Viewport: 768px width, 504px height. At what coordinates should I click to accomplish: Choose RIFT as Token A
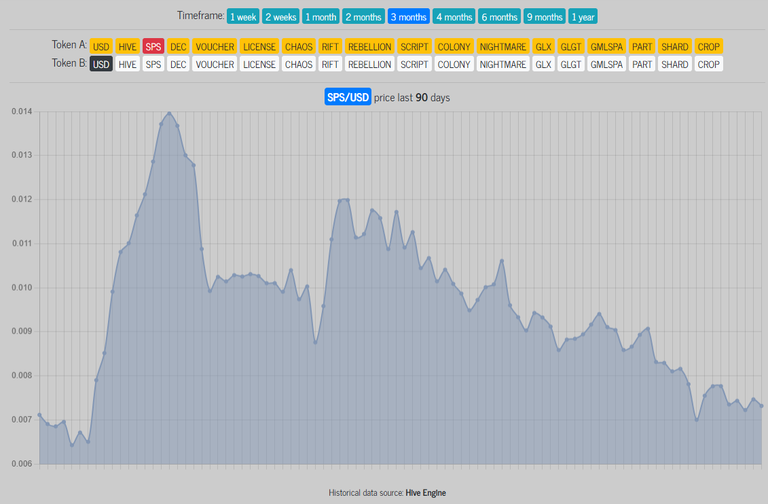tap(330, 47)
